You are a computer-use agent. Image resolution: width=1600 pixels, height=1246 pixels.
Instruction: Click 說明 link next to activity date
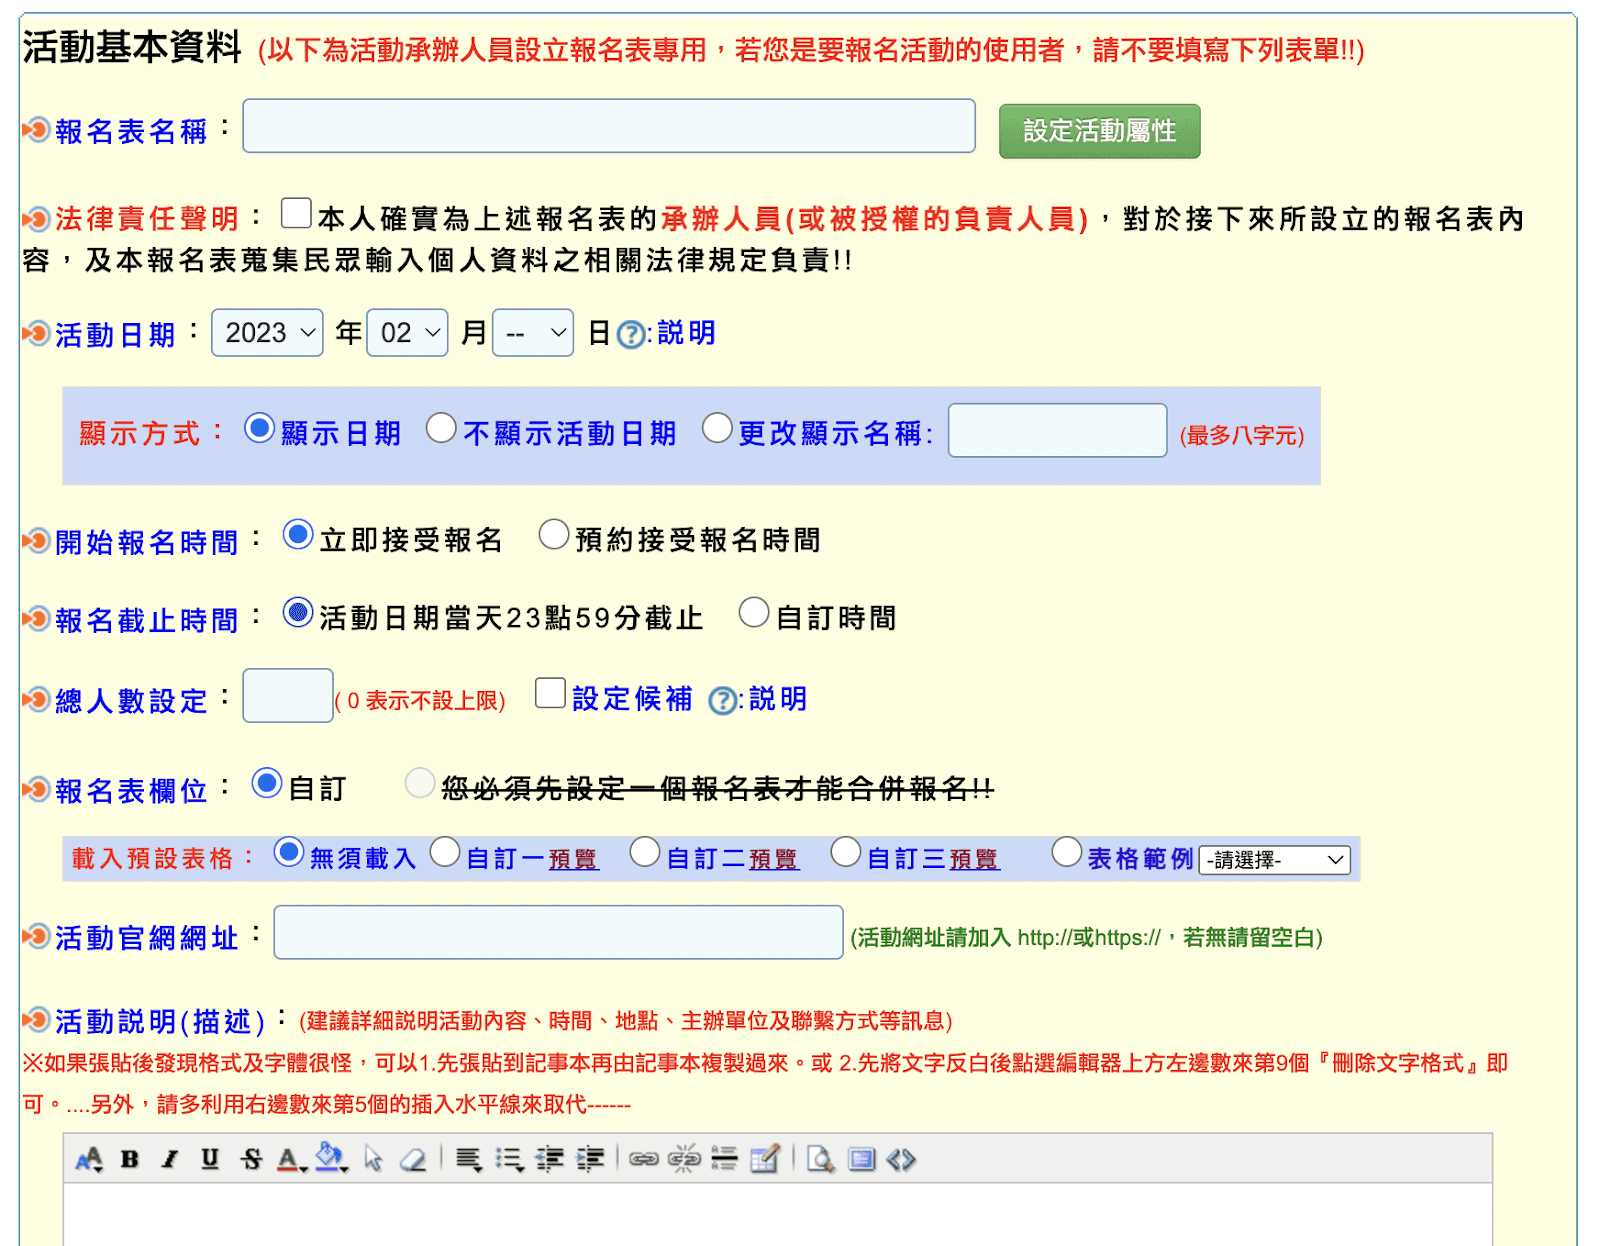click(686, 333)
